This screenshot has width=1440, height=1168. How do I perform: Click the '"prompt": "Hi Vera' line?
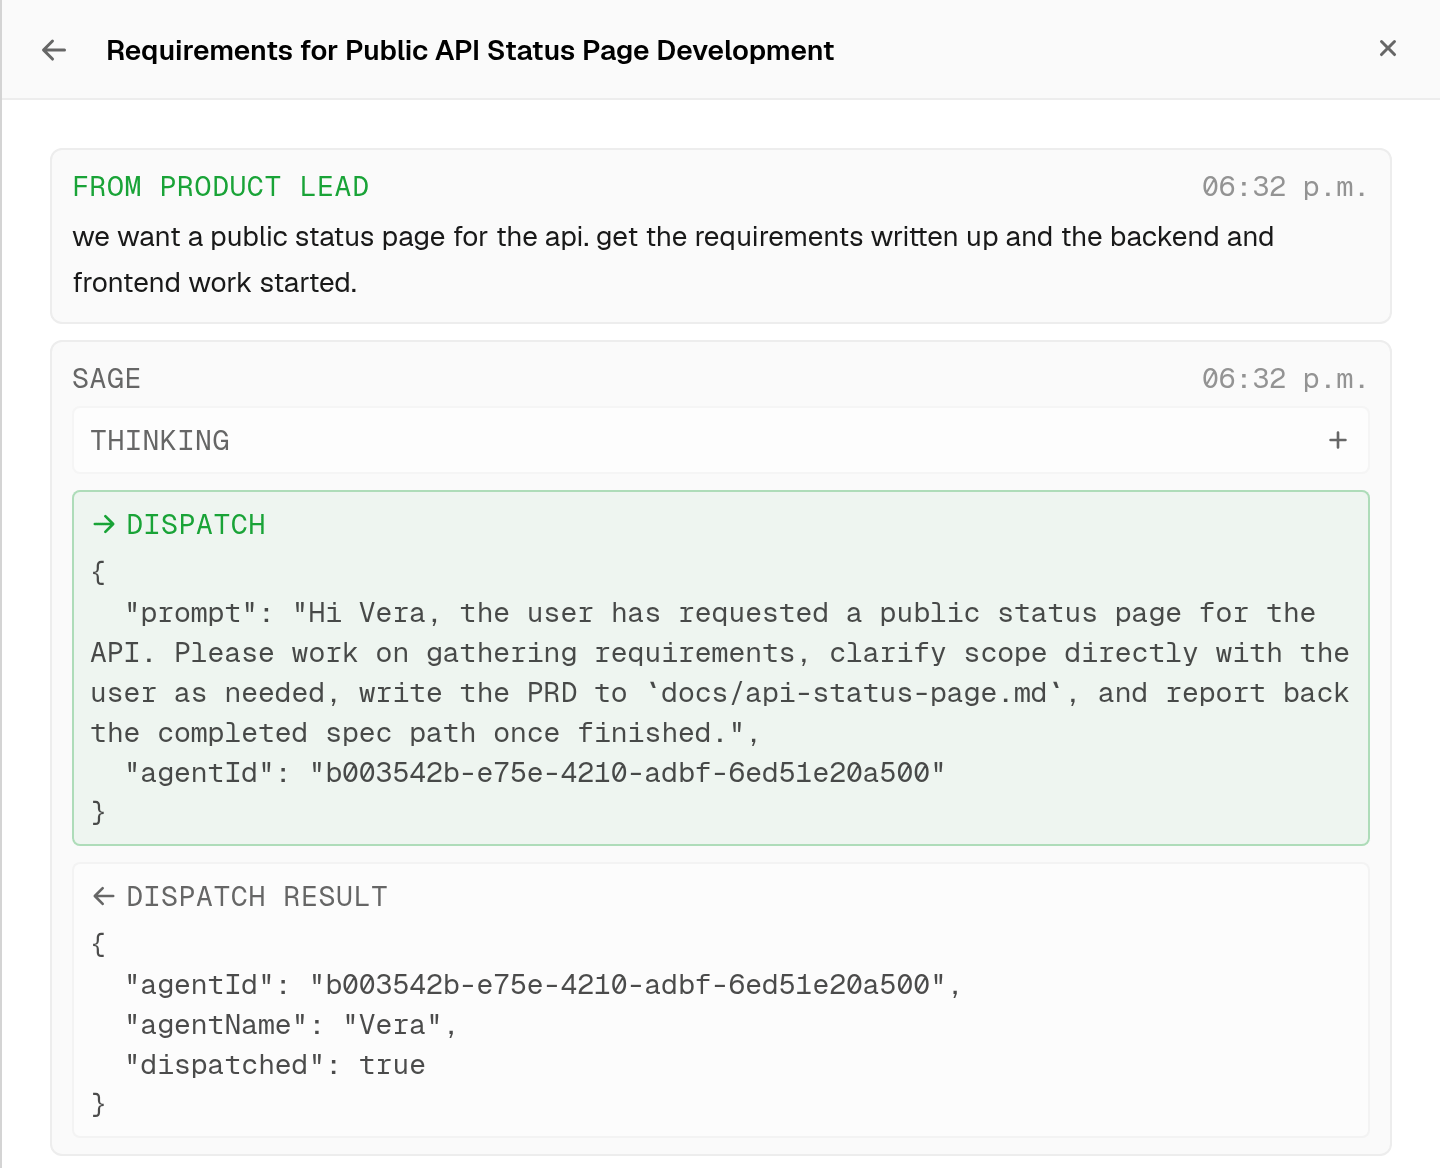coord(720,613)
